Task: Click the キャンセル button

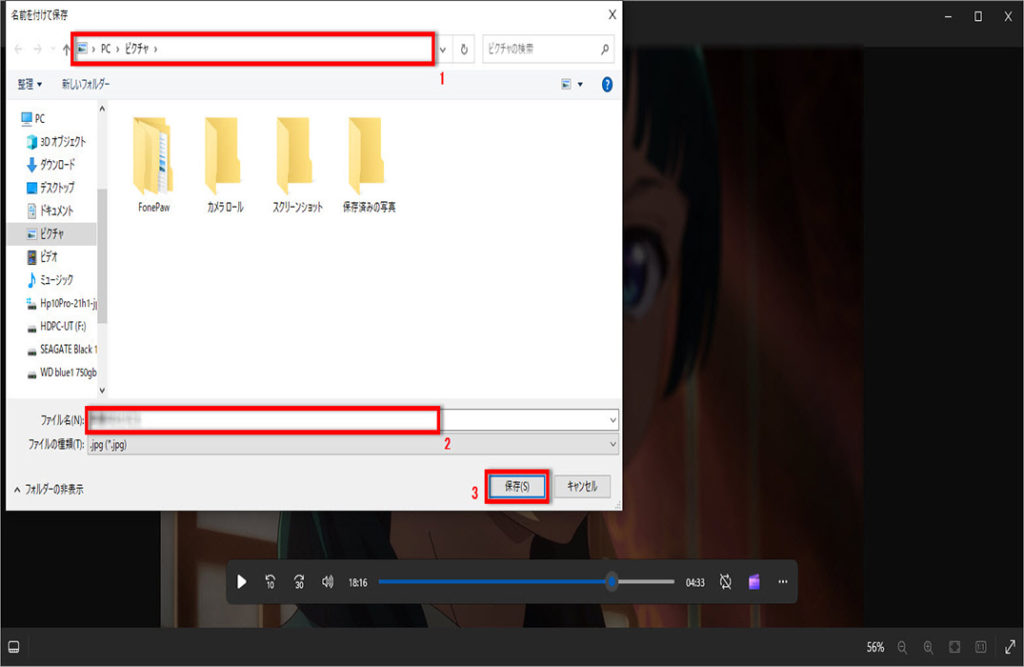Action: tap(582, 486)
